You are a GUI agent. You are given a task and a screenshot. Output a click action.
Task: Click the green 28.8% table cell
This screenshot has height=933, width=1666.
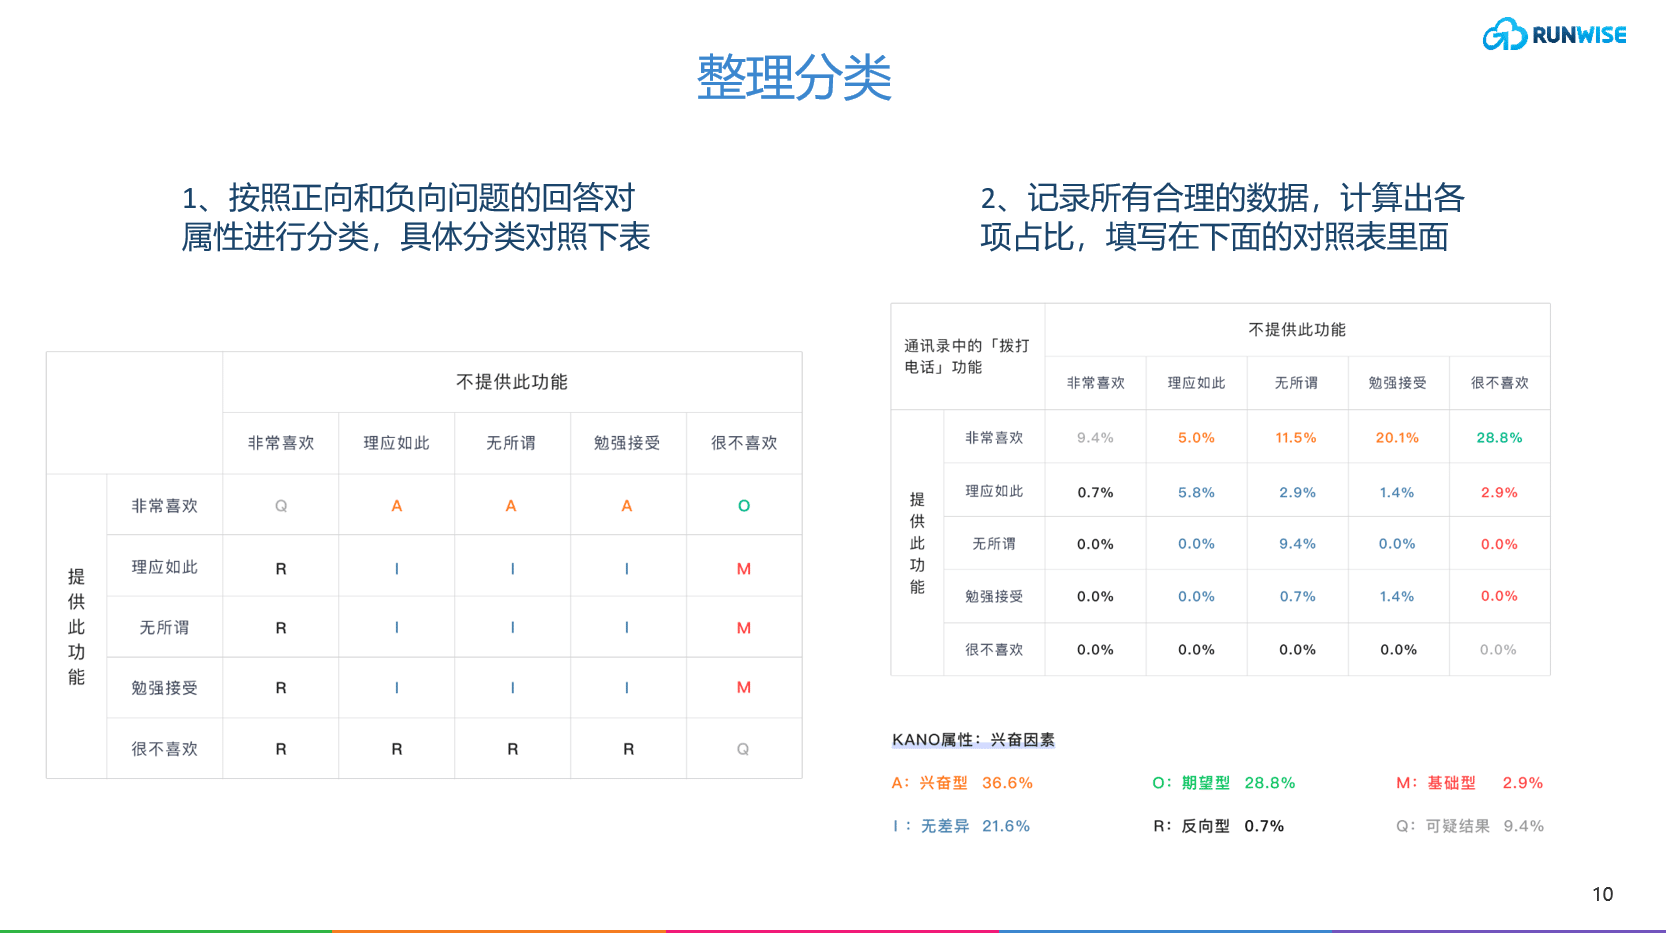(x=1499, y=438)
